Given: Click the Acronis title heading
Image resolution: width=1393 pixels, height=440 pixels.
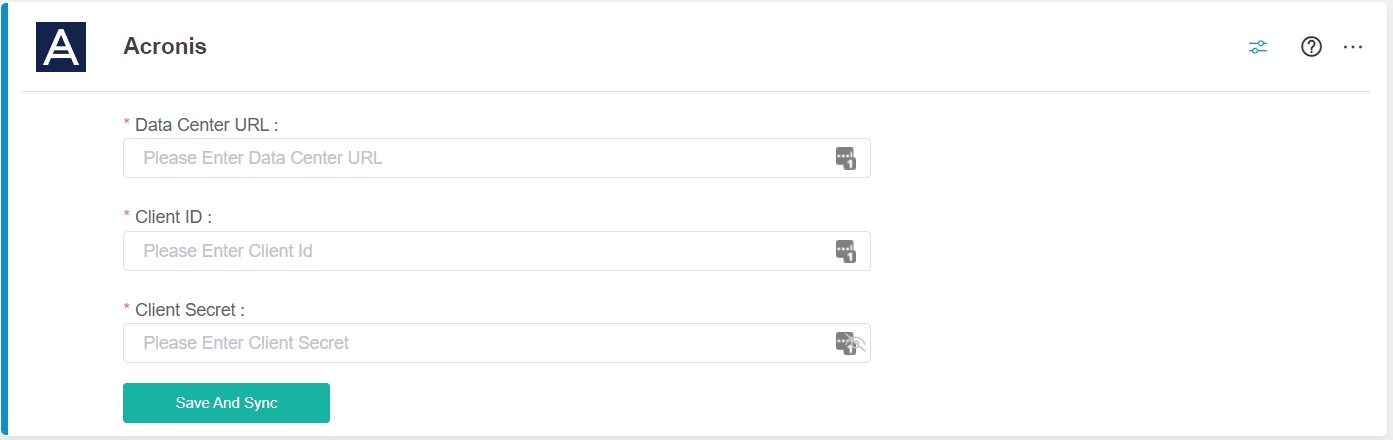Looking at the screenshot, I should pyautogui.click(x=165, y=46).
